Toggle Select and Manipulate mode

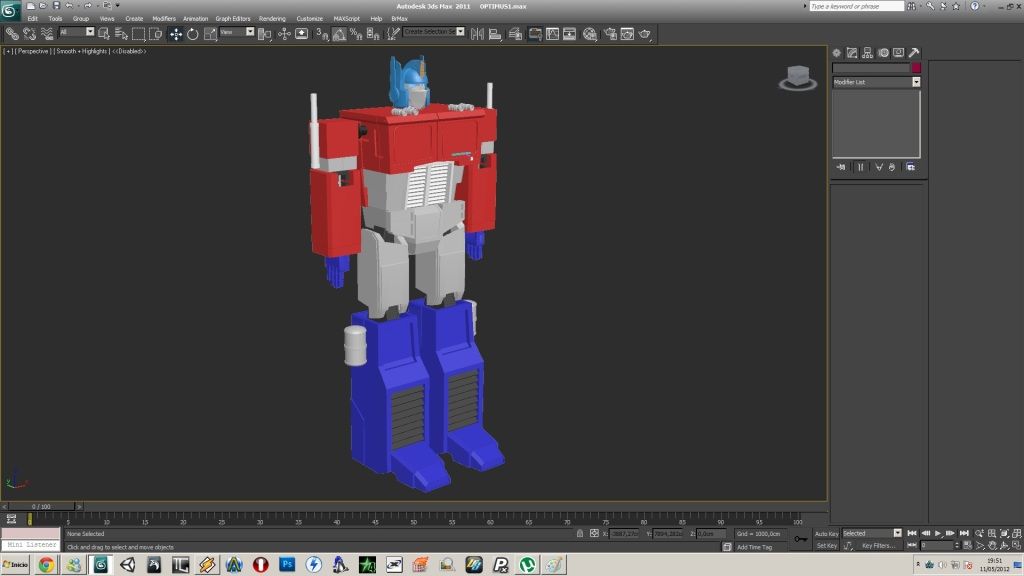(x=284, y=34)
